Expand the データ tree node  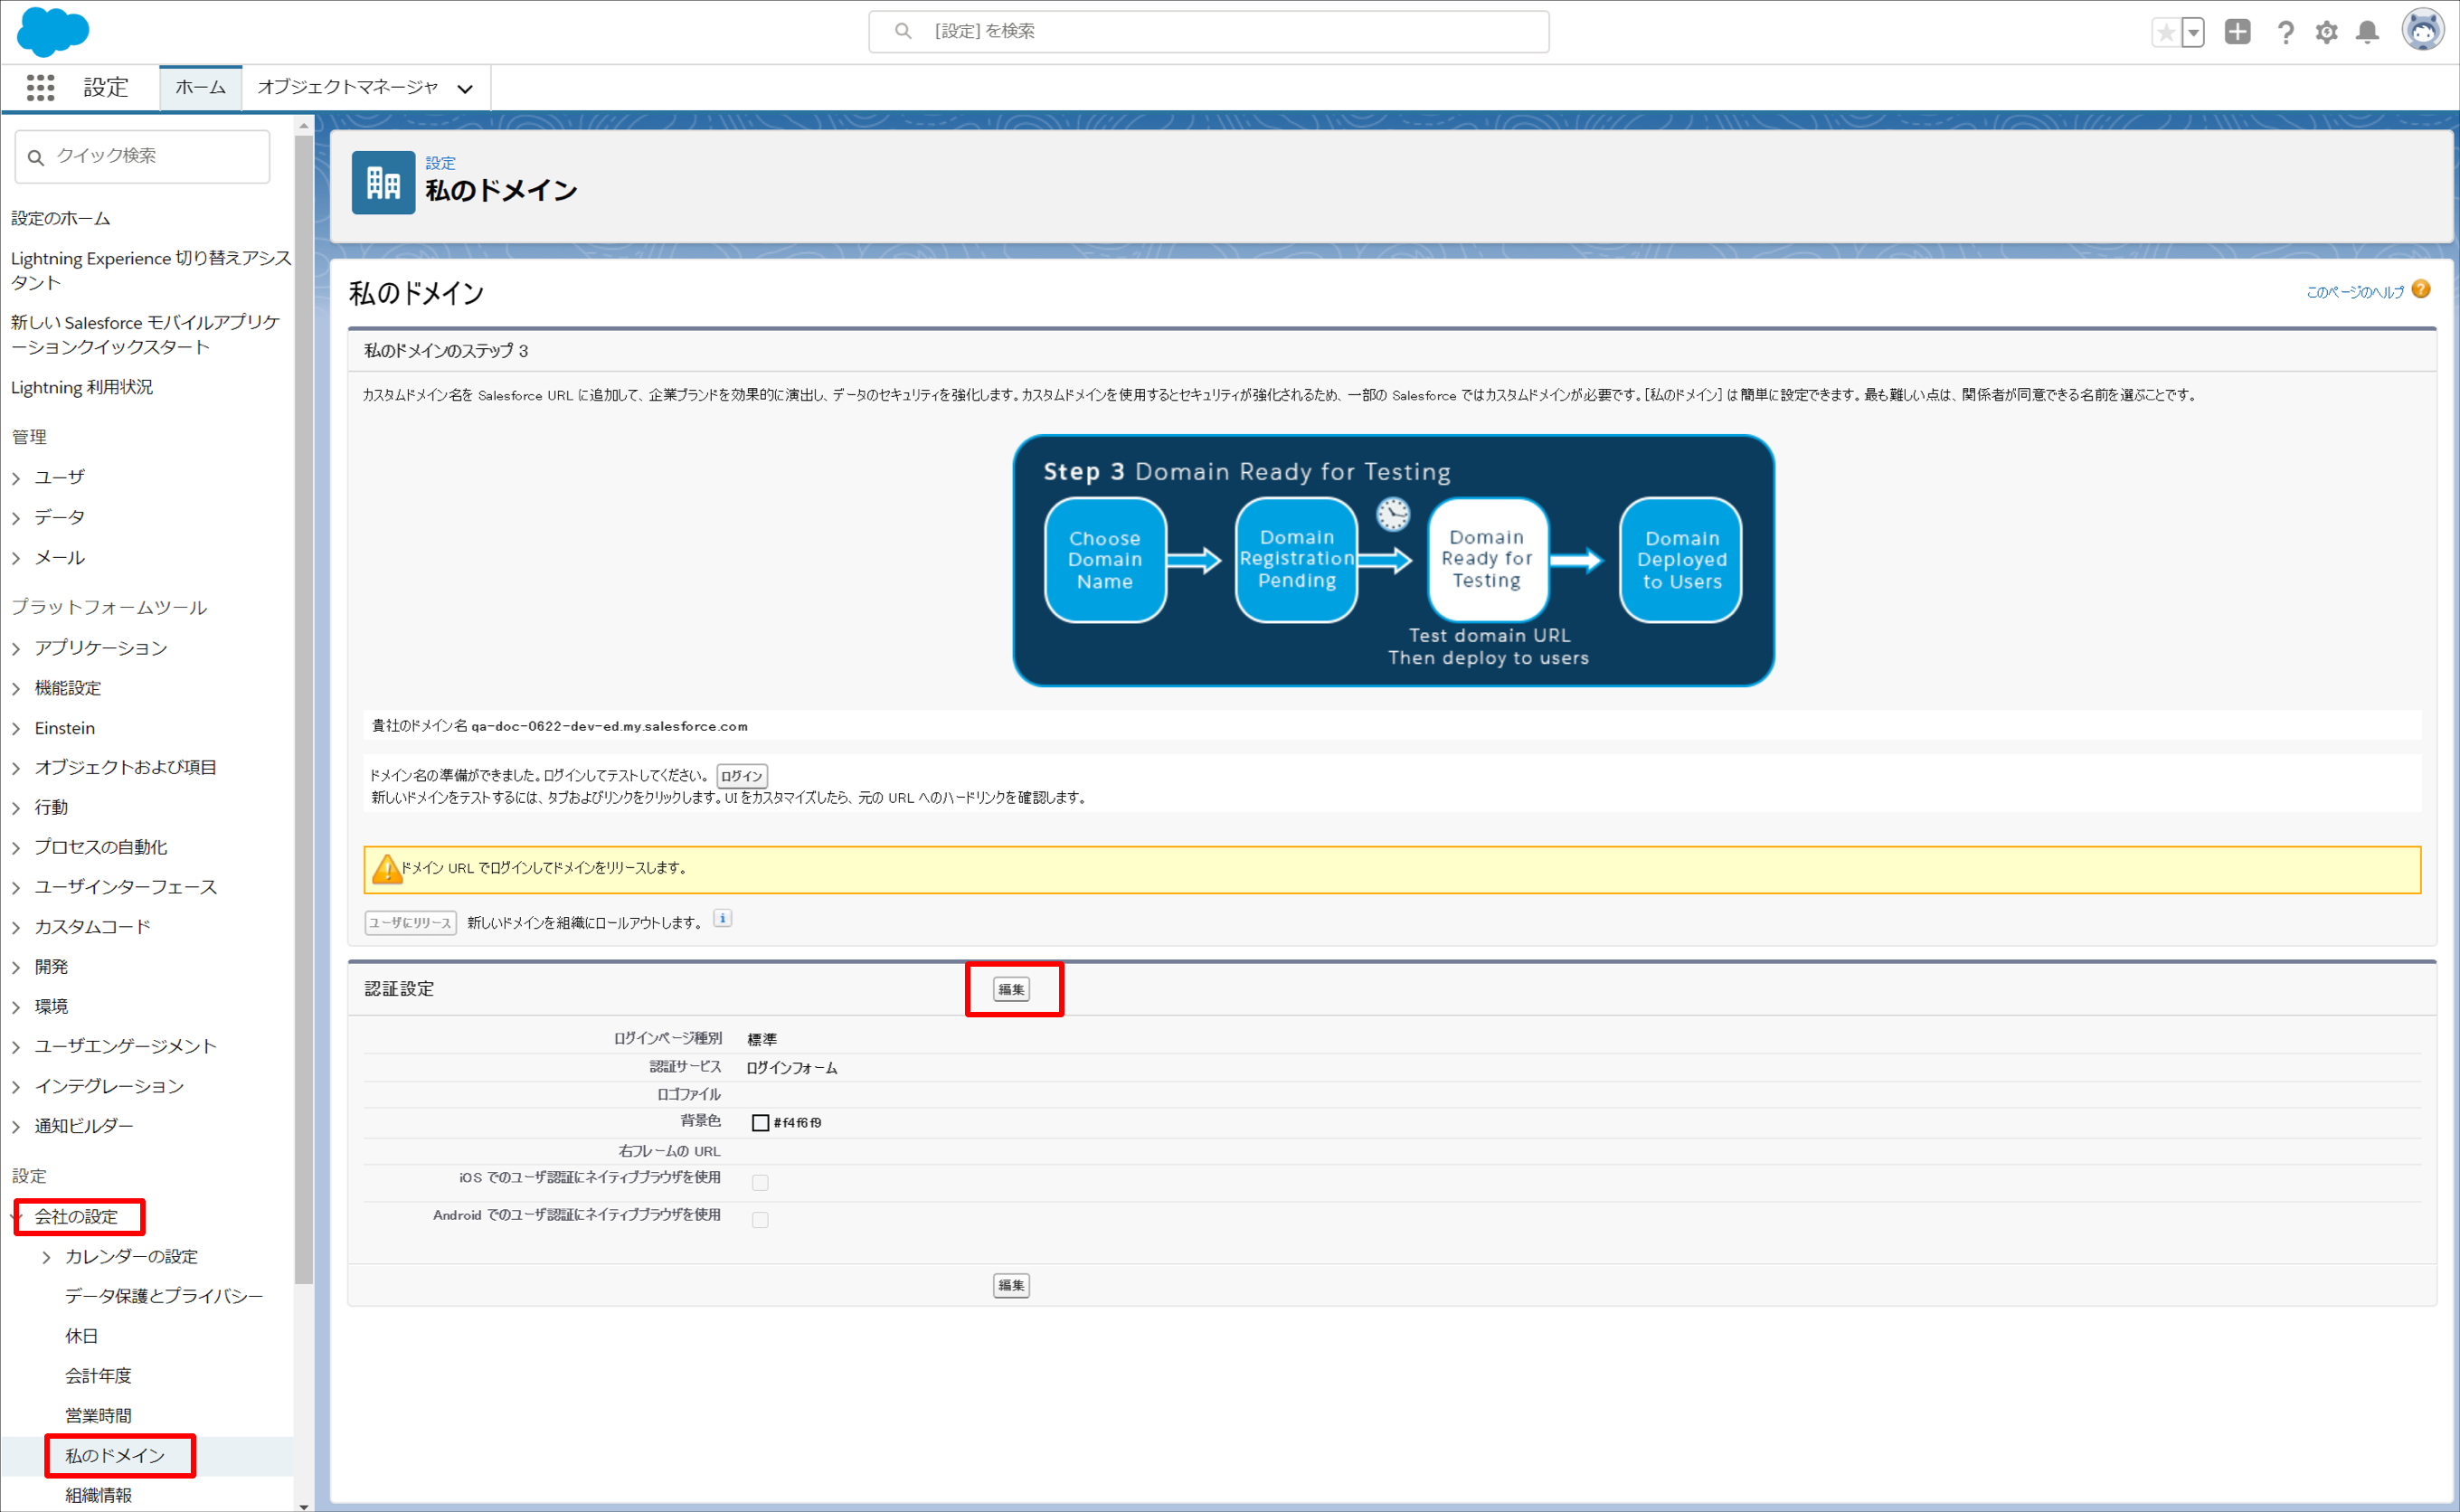[x=16, y=518]
